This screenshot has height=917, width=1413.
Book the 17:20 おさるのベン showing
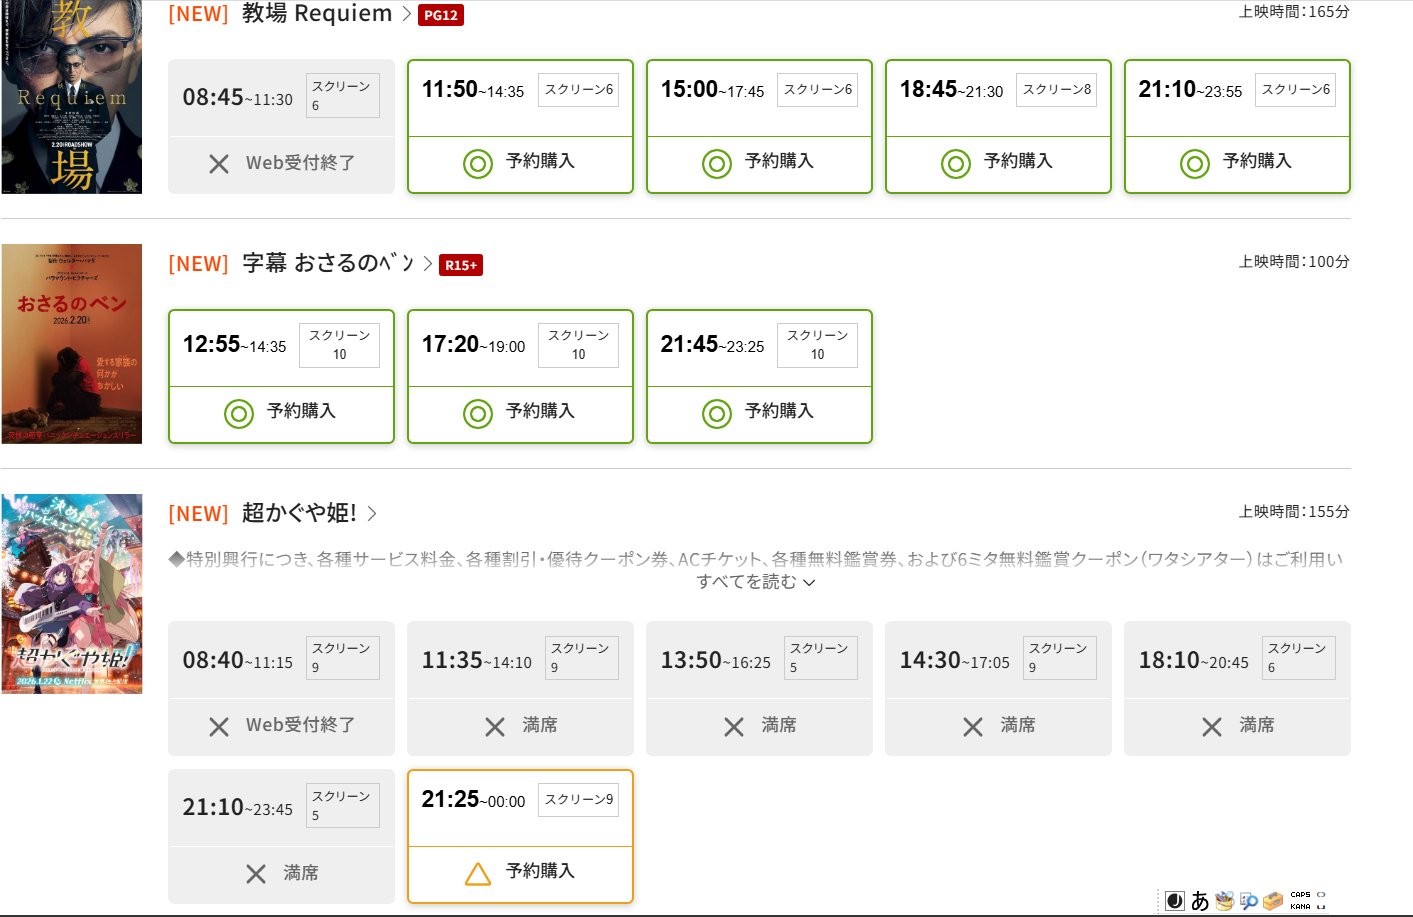point(520,412)
